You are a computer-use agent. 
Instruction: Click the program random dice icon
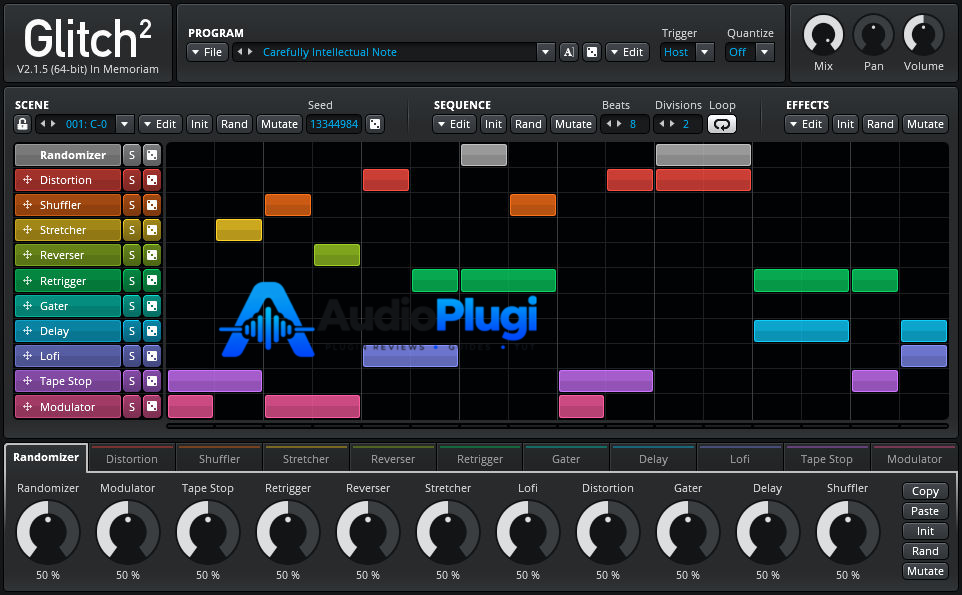[591, 52]
